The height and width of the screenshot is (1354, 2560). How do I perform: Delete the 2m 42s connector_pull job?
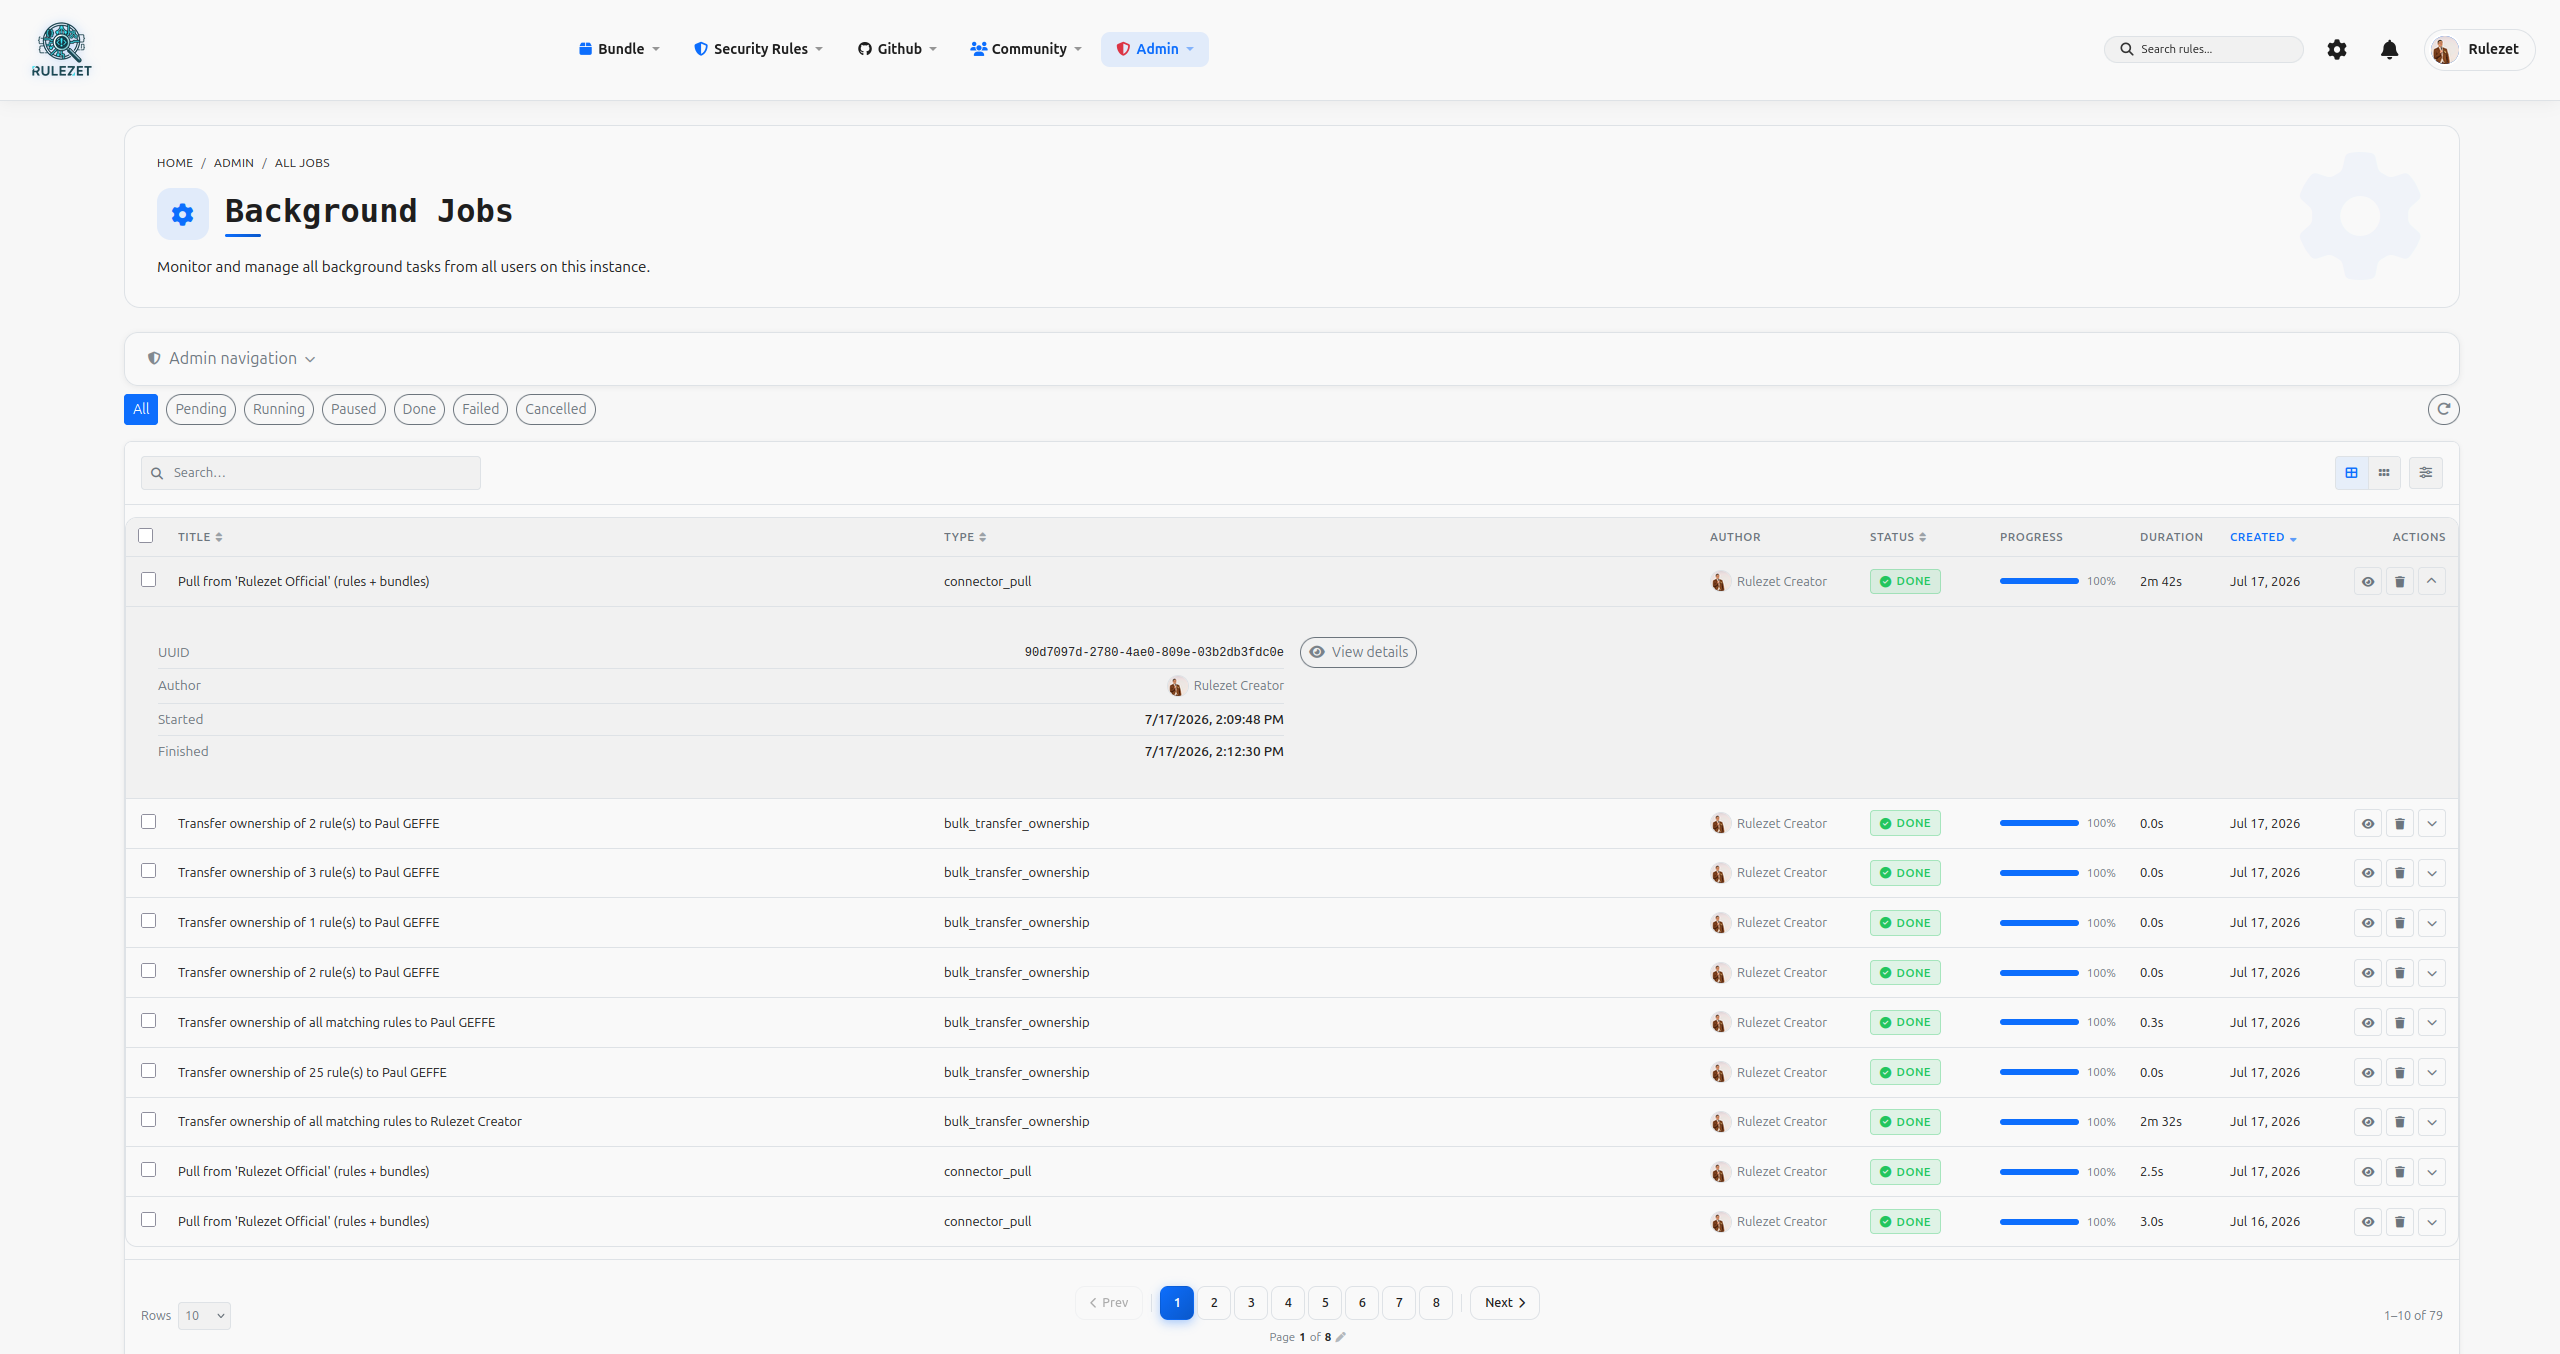[2399, 582]
